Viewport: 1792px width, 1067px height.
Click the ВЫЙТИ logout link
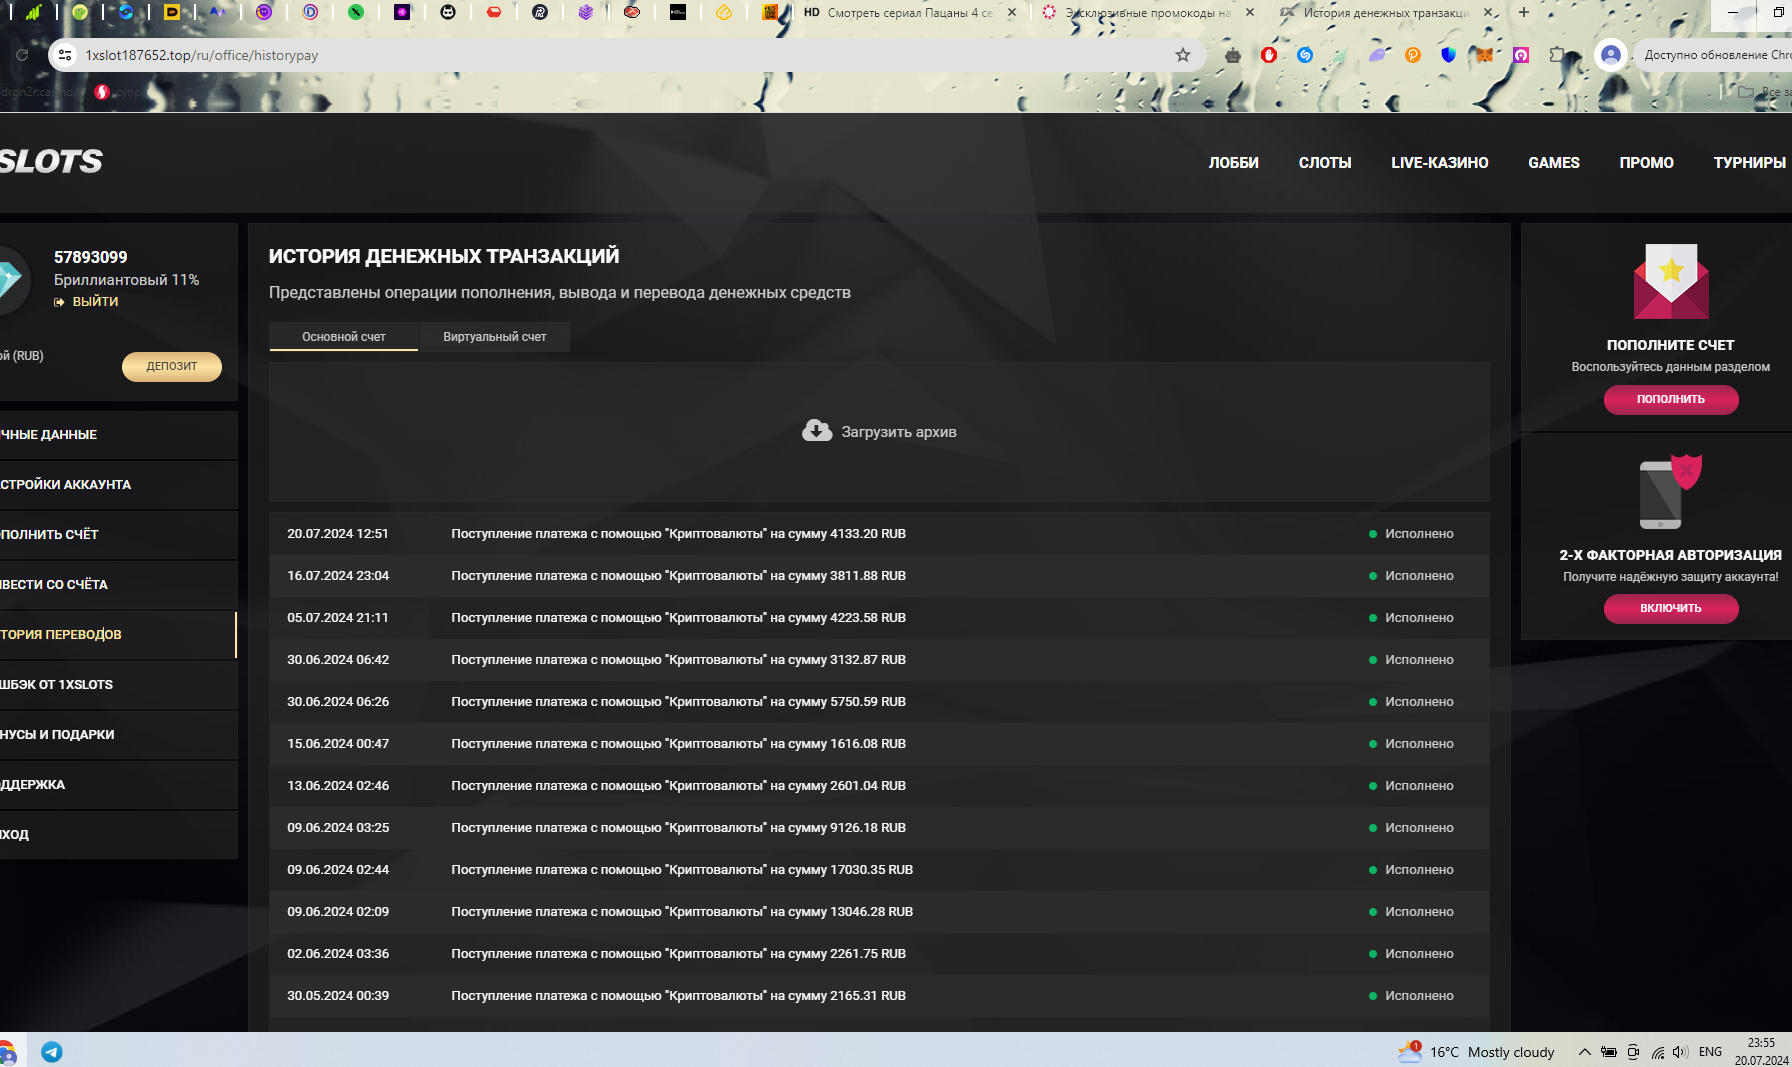(x=95, y=301)
